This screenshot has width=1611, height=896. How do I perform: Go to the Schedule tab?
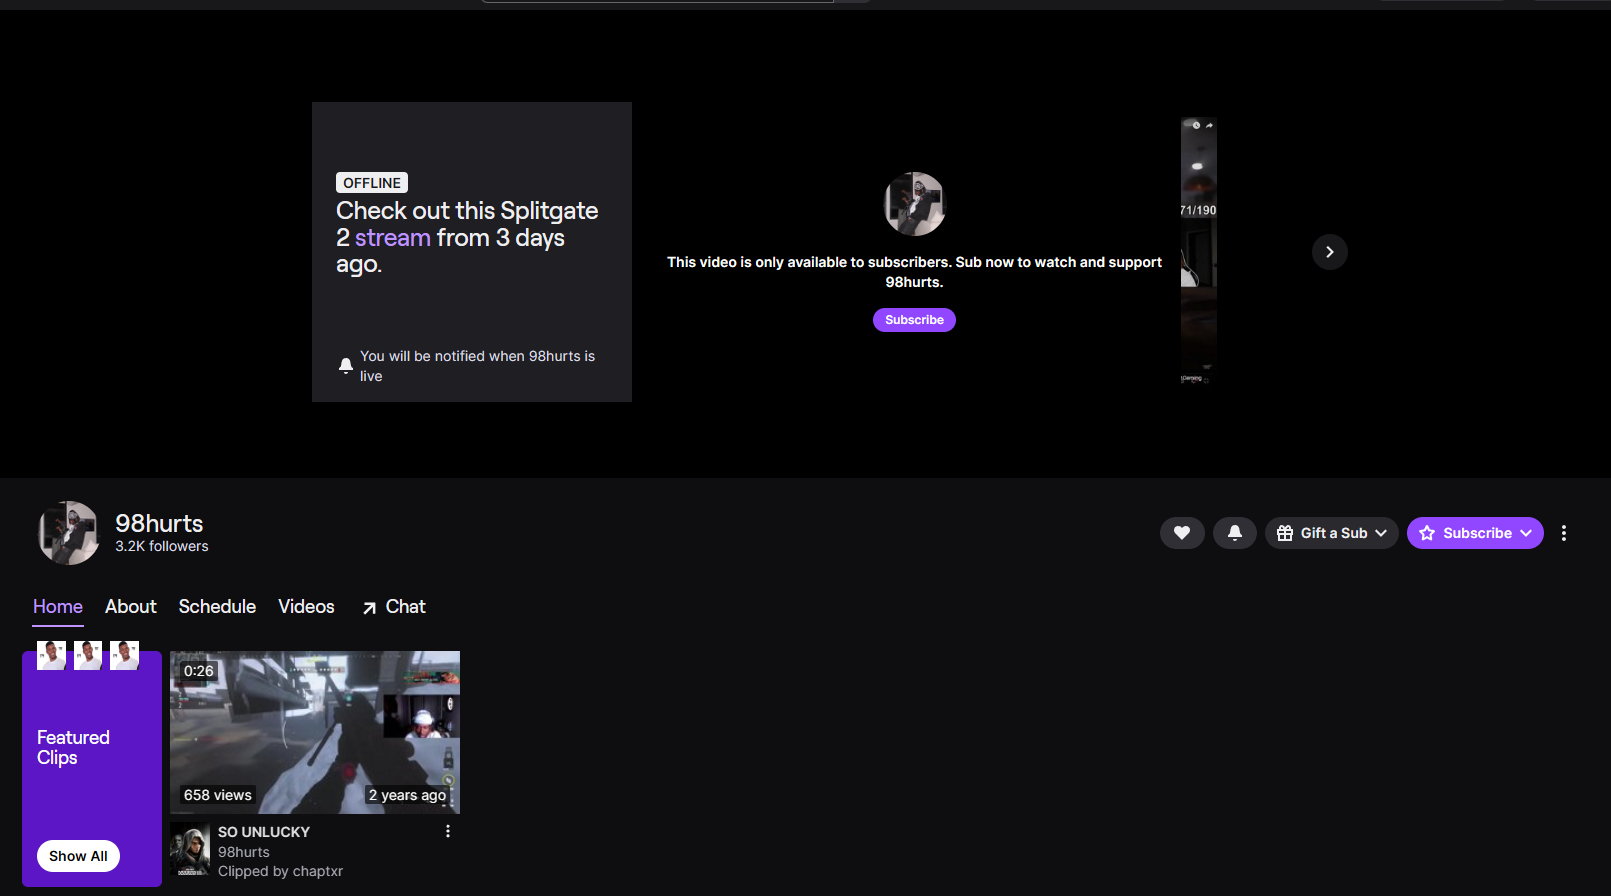pyautogui.click(x=217, y=607)
